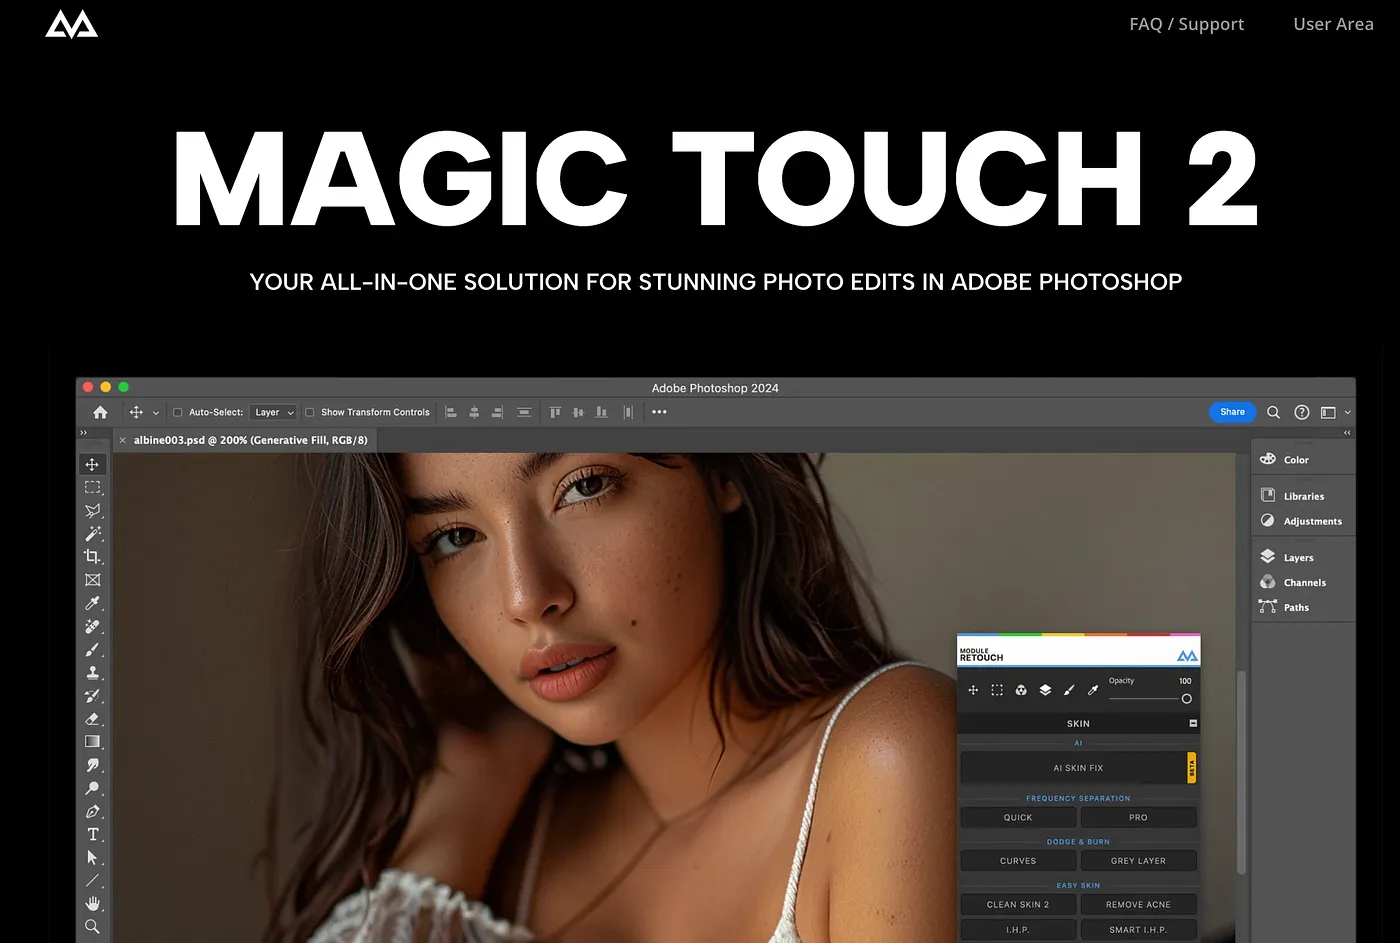
Task: Collapse the SKIN section in Retouch panel
Action: point(1192,723)
